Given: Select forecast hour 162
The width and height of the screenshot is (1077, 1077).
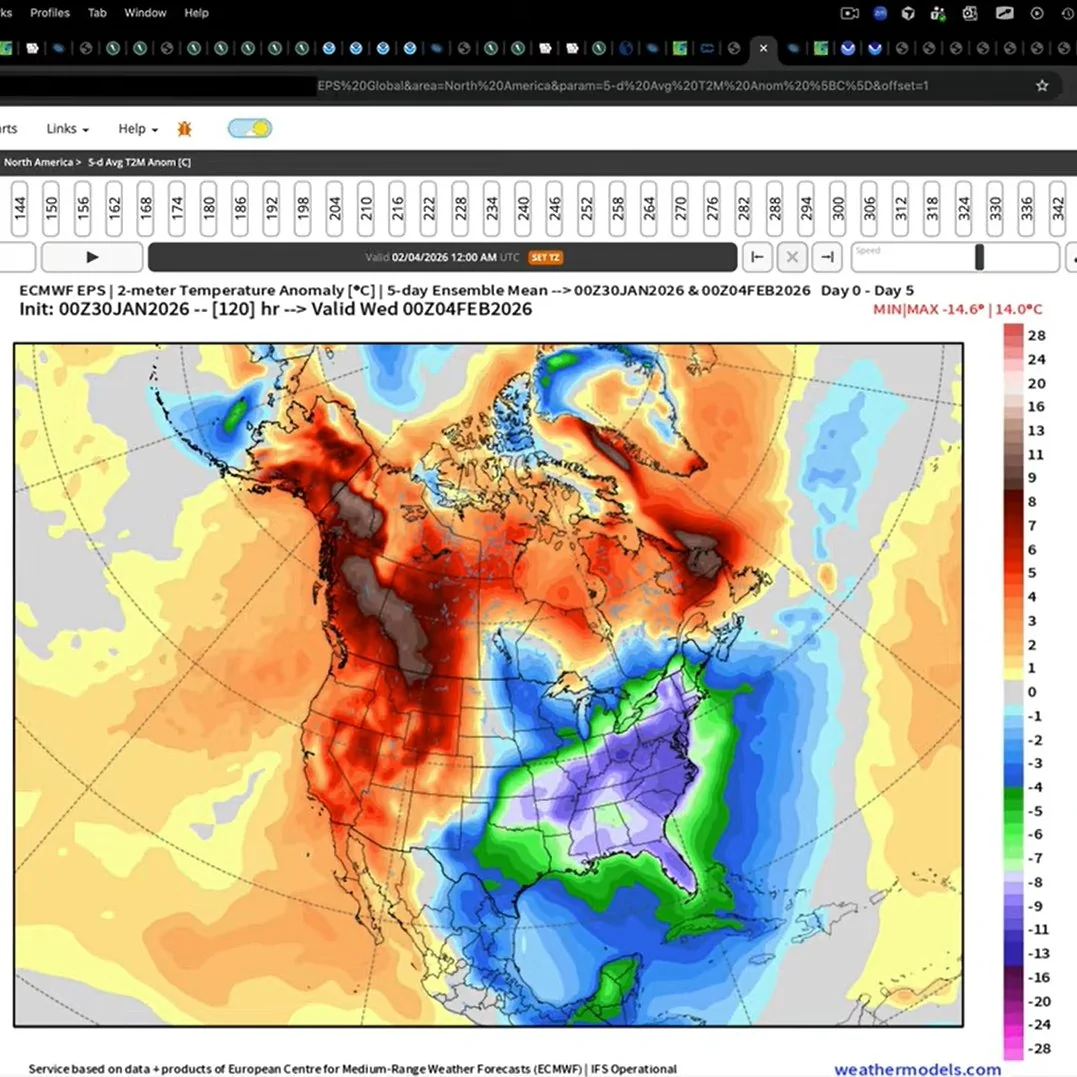Looking at the screenshot, I should [114, 208].
